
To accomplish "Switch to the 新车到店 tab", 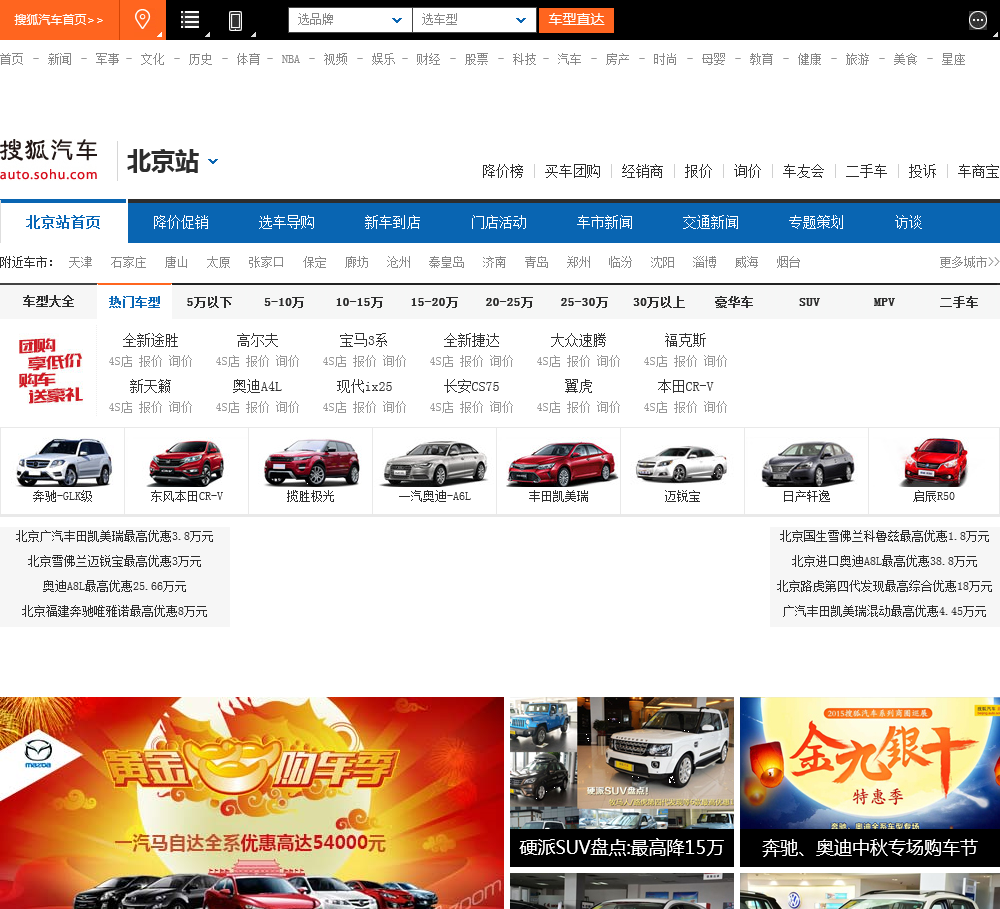I will pos(393,223).
